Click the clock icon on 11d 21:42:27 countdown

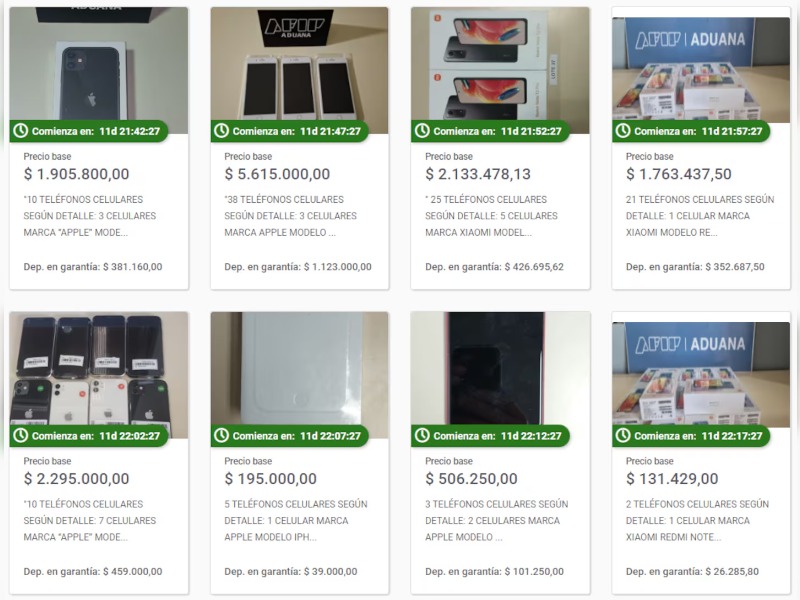[x=20, y=131]
